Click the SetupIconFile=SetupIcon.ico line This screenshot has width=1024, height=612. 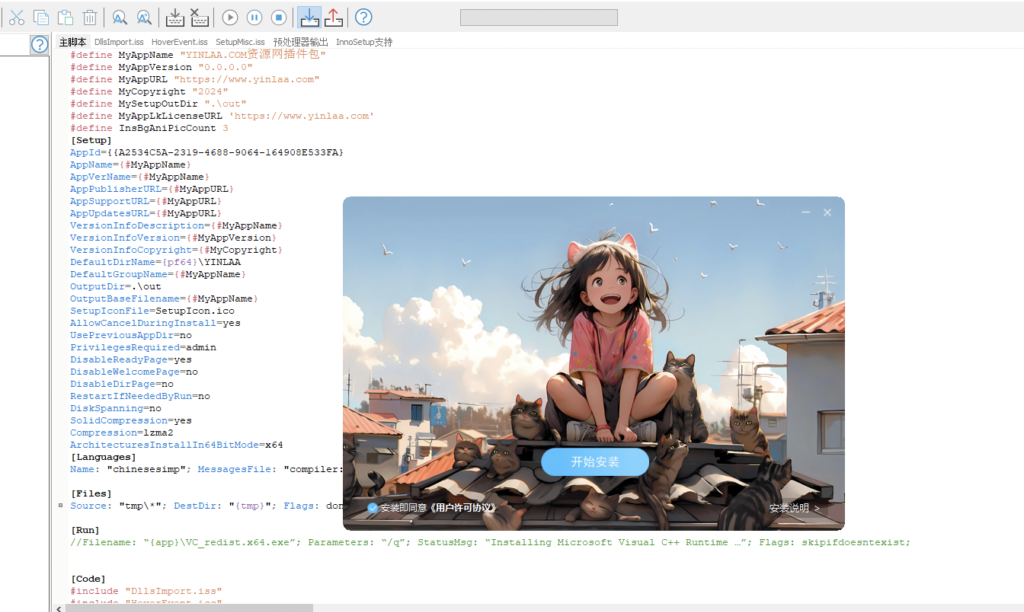pyautogui.click(x=152, y=311)
